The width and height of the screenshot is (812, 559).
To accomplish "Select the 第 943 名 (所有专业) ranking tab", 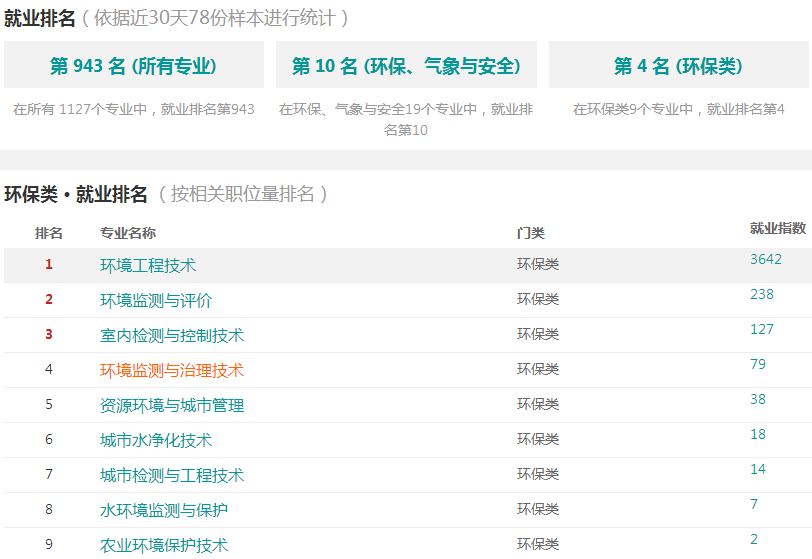I will 134,65.
